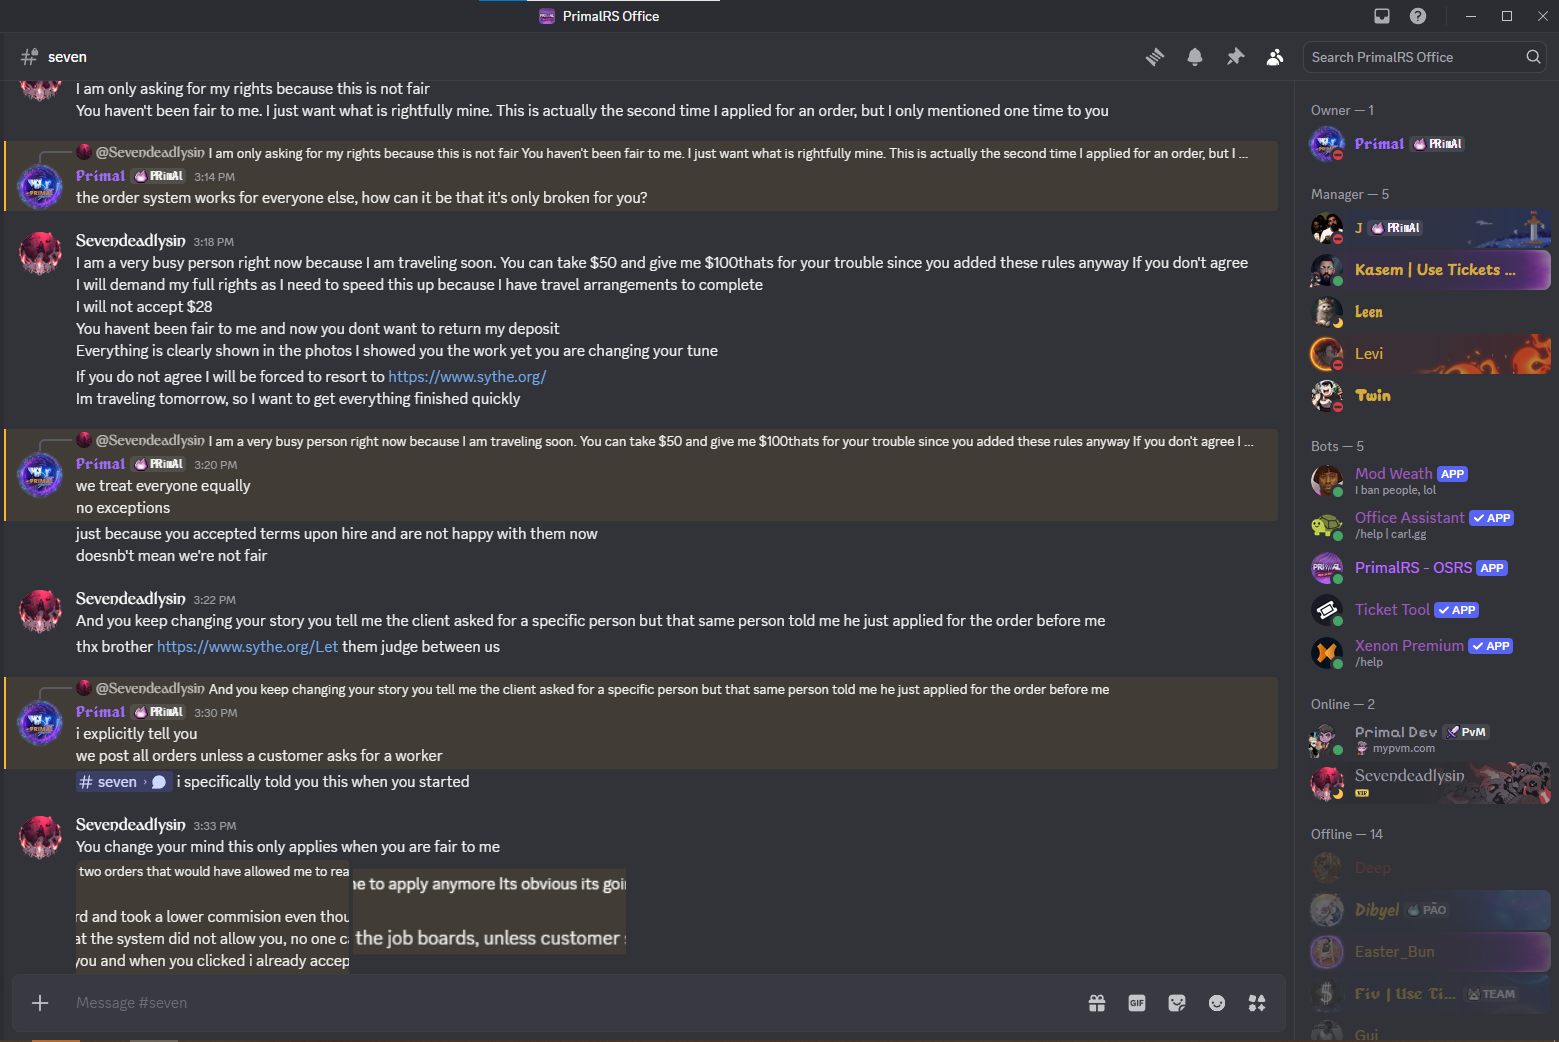Open the inbox icon in title bar

[x=1382, y=16]
